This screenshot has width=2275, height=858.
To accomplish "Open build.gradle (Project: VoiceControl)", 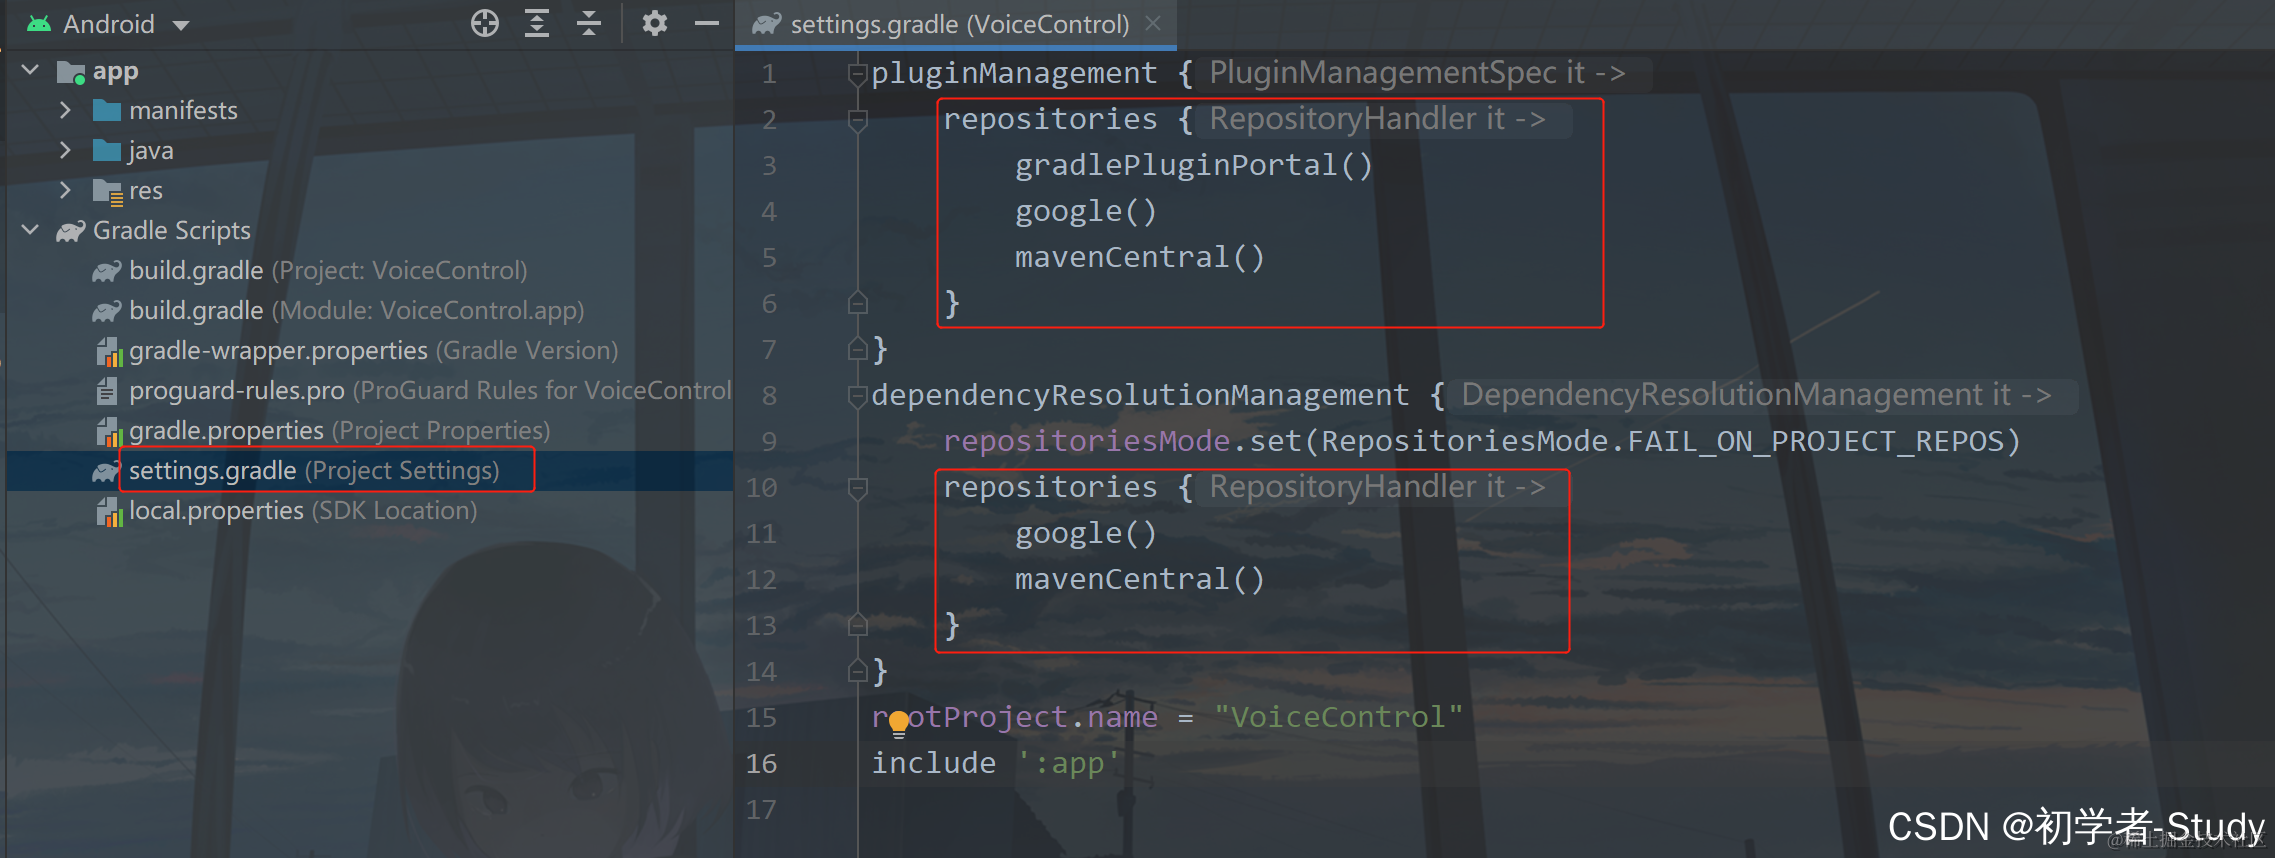I will click(328, 271).
